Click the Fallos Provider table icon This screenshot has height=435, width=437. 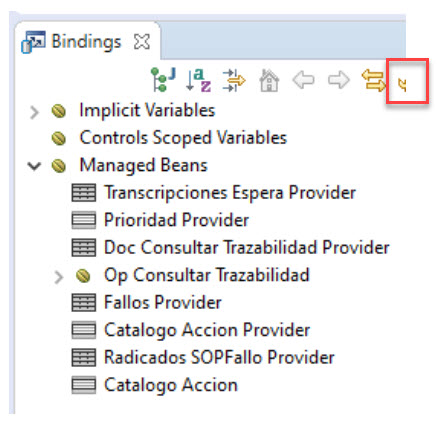(84, 302)
